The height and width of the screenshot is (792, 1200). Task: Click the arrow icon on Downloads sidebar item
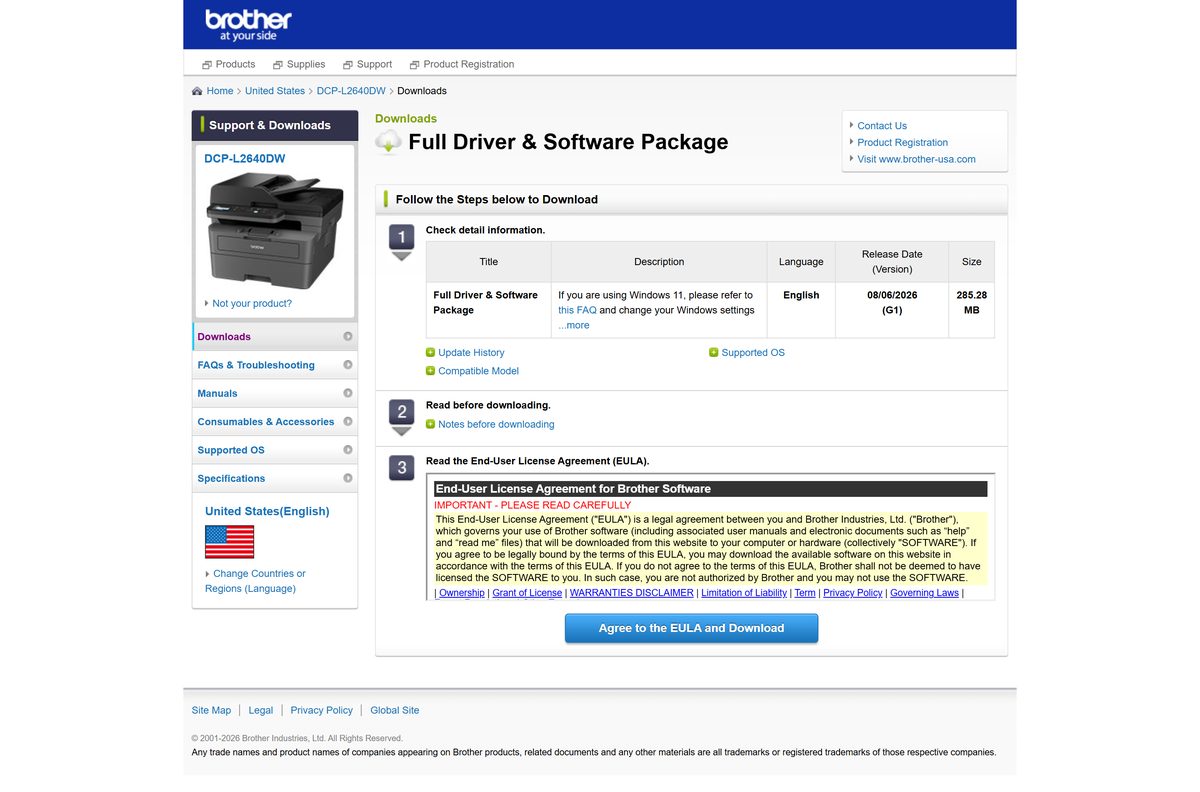pos(348,337)
